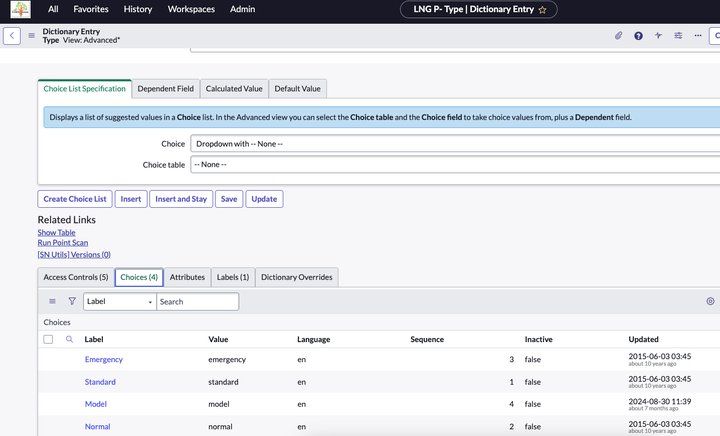Favorite this page with the star icon

[x=542, y=10]
